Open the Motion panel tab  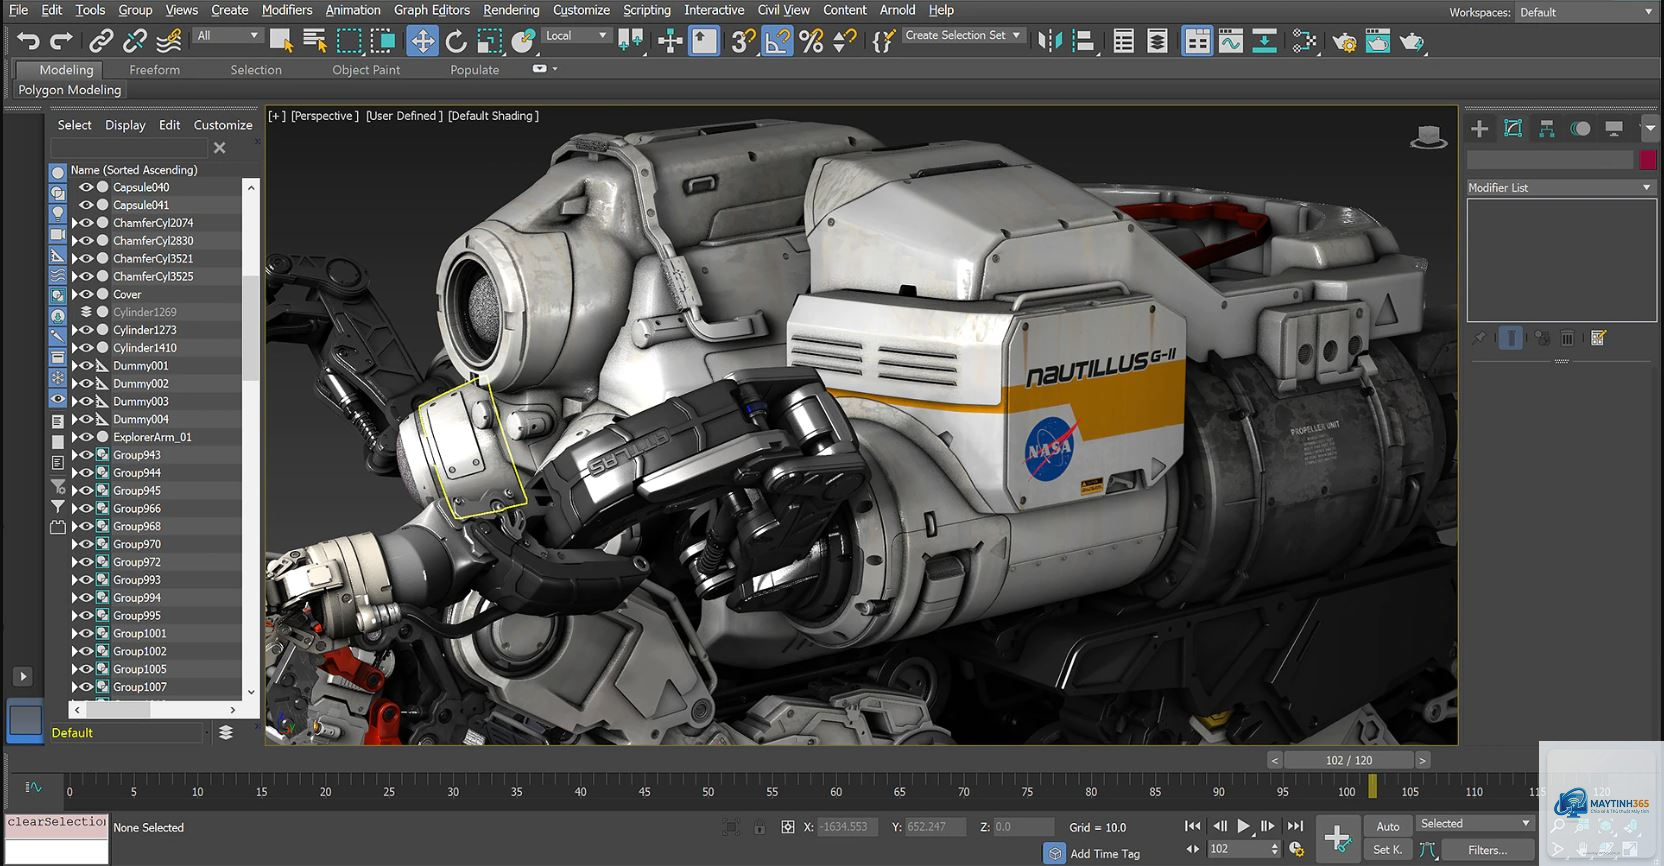[1581, 128]
